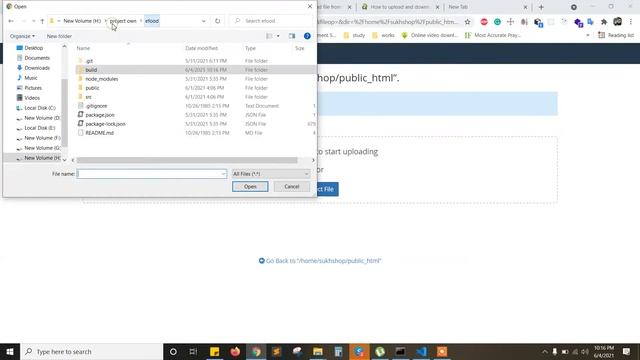The image size is (640, 360).
Task: Select Local Disk (E:) in navigation
Action: (40, 128)
